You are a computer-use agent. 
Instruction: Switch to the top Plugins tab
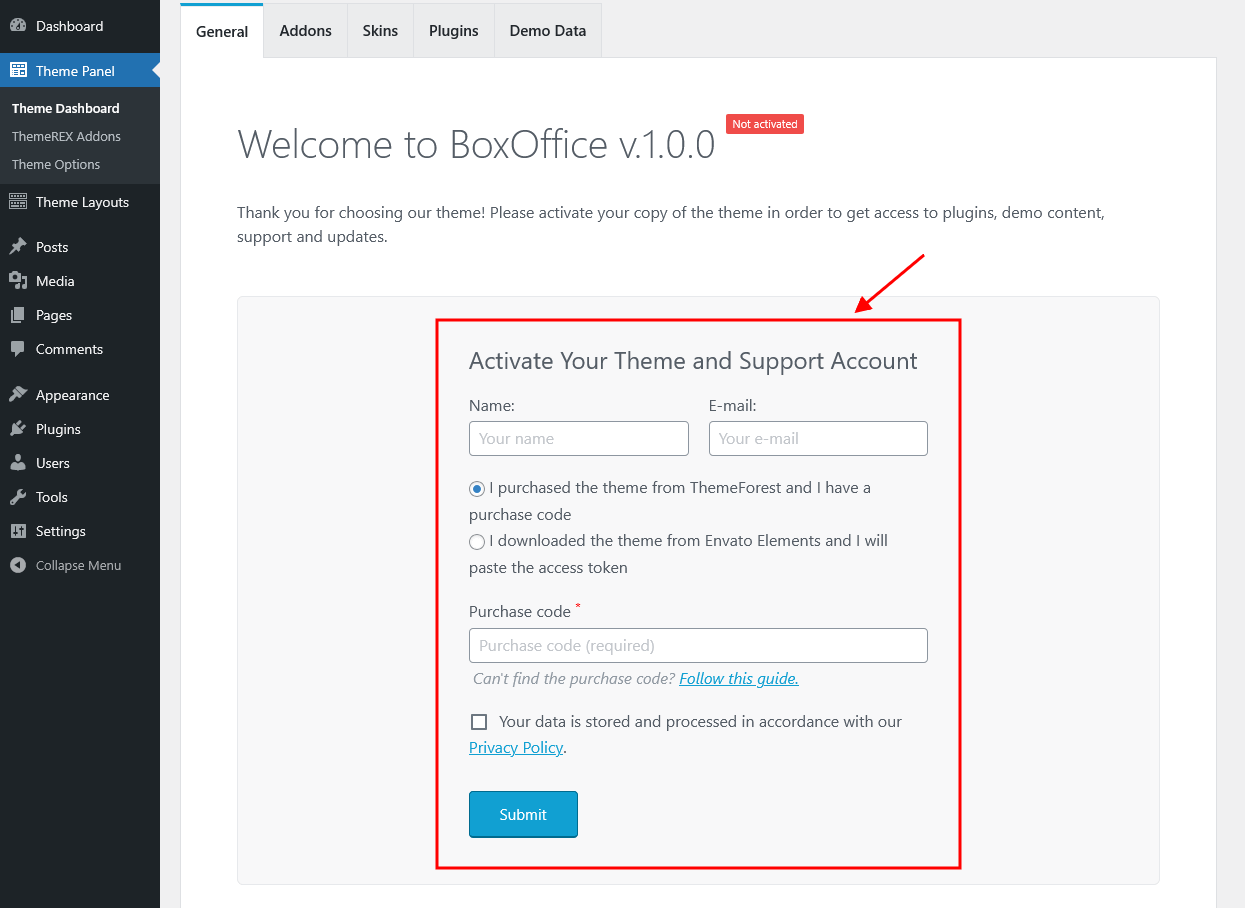pyautogui.click(x=454, y=31)
